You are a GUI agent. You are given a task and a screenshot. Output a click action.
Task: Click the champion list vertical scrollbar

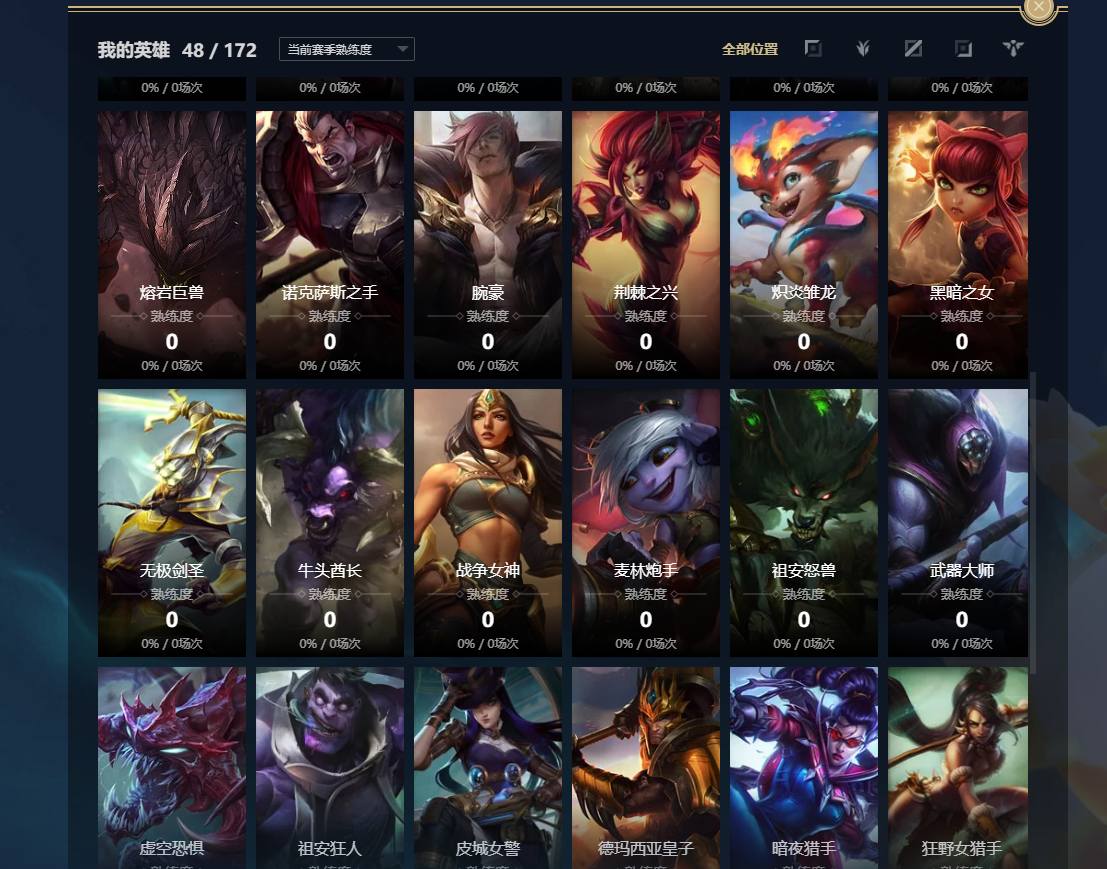point(1033,522)
